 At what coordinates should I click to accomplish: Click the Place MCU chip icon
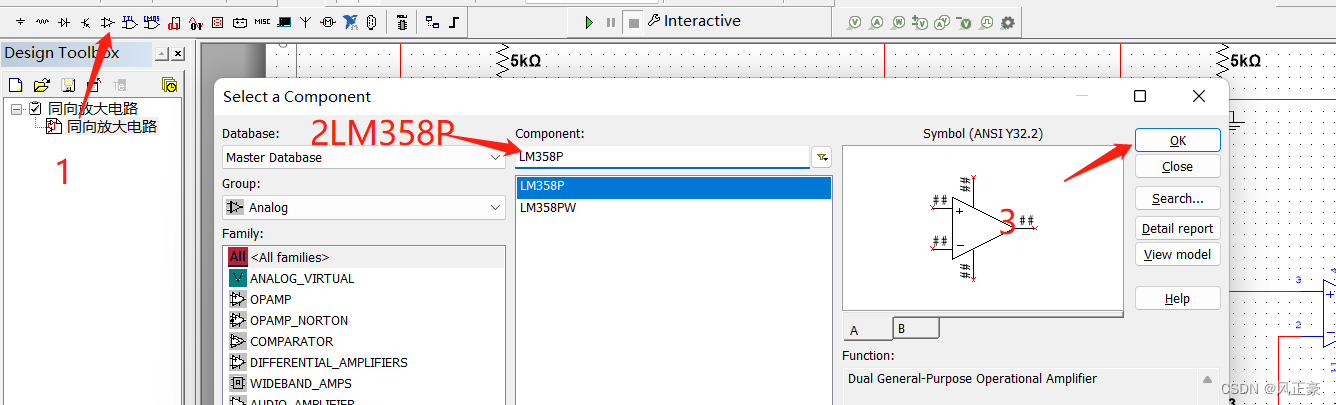coord(402,22)
